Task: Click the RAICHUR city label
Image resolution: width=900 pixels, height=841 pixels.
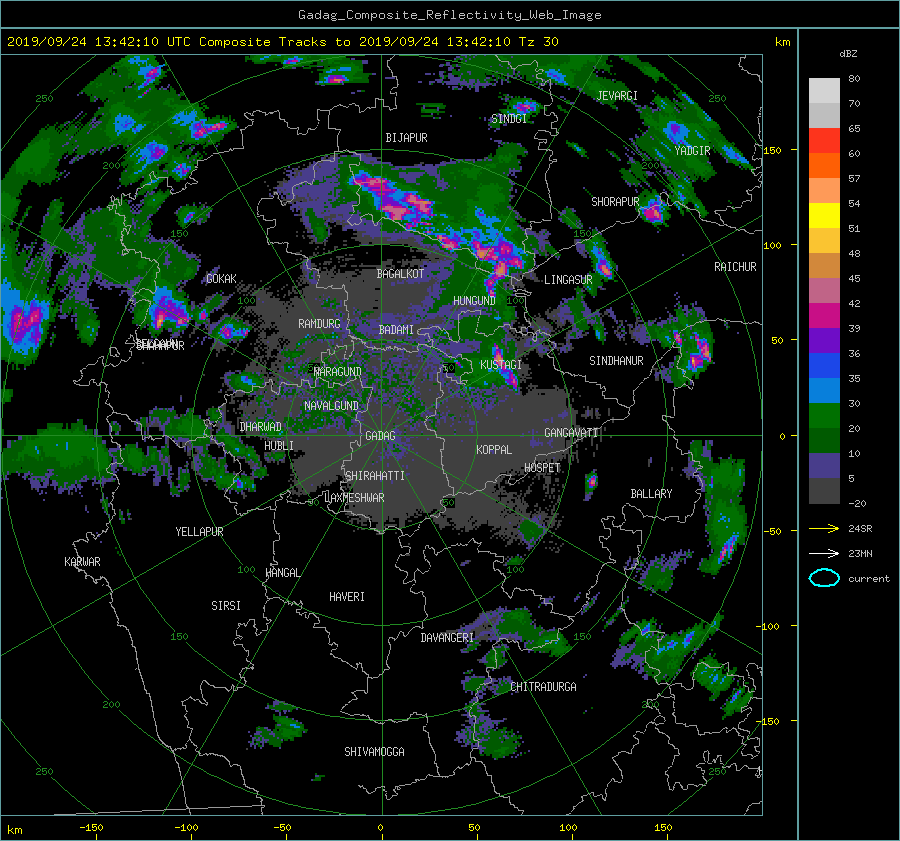Action: (x=735, y=267)
